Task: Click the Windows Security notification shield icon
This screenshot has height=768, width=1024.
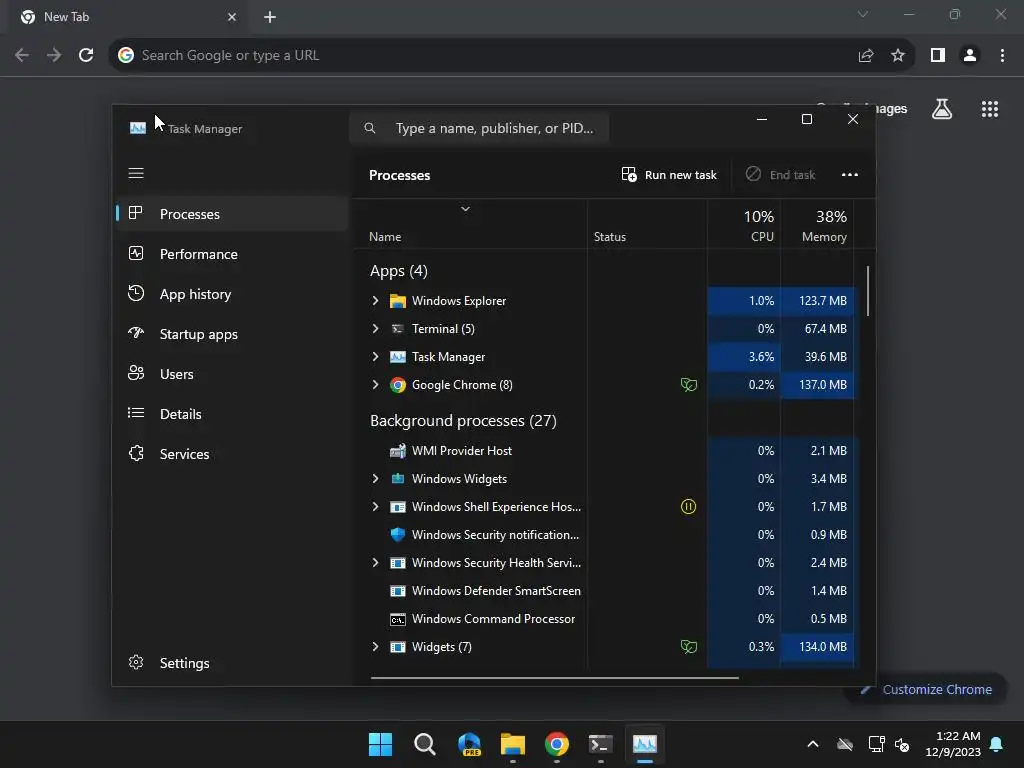Action: click(x=398, y=534)
